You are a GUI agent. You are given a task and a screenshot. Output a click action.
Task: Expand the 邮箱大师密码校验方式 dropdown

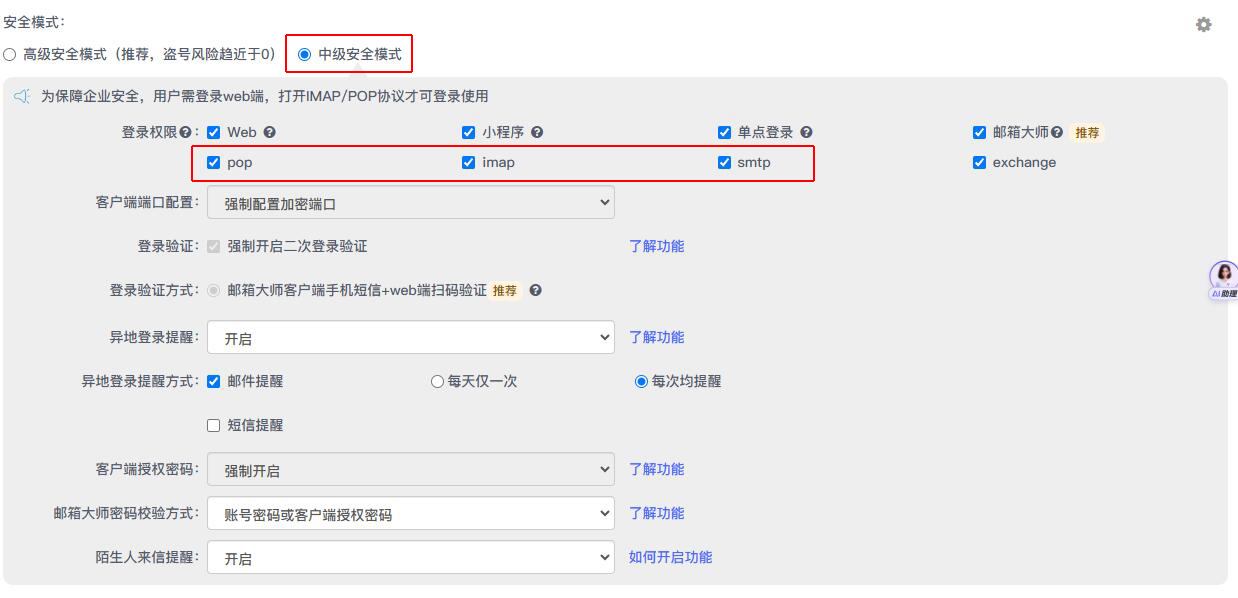[410, 513]
